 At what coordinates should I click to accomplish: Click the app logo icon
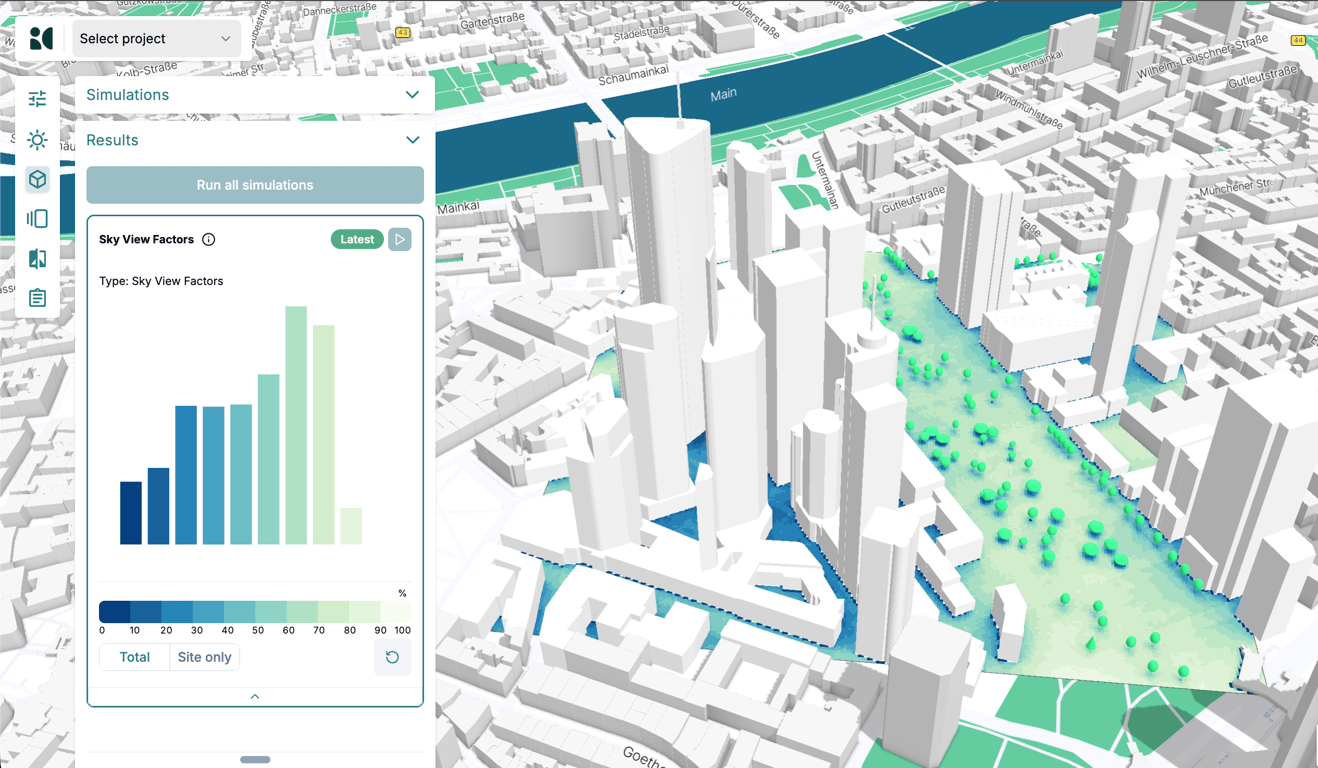tap(41, 39)
